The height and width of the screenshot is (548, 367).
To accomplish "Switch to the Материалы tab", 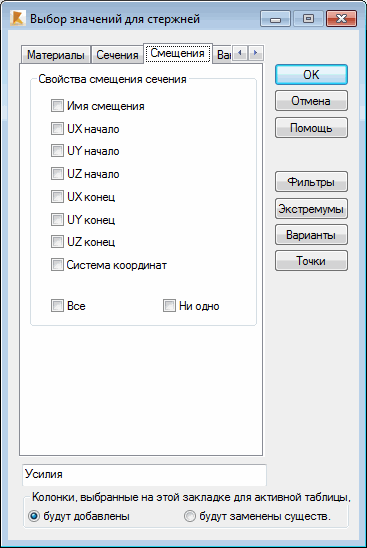I will (56, 55).
